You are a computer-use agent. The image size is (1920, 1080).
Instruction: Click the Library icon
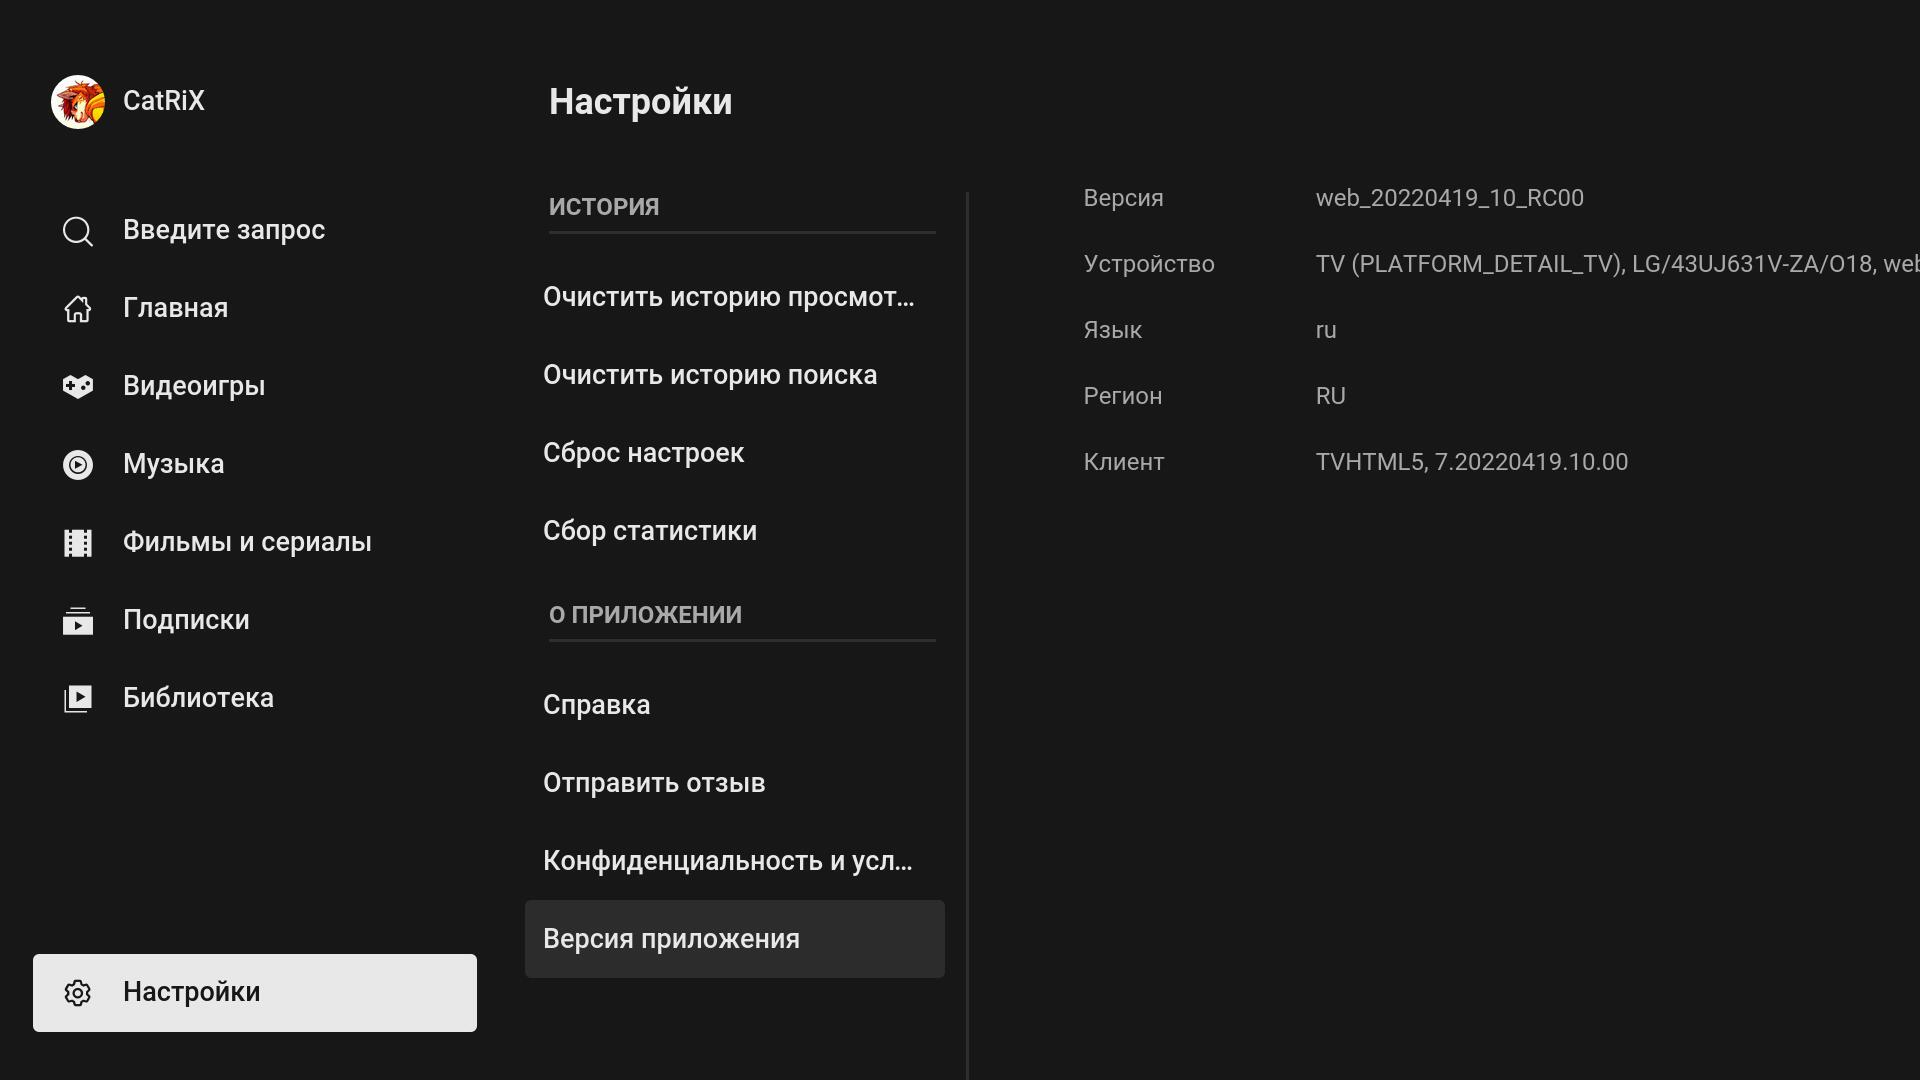point(78,699)
